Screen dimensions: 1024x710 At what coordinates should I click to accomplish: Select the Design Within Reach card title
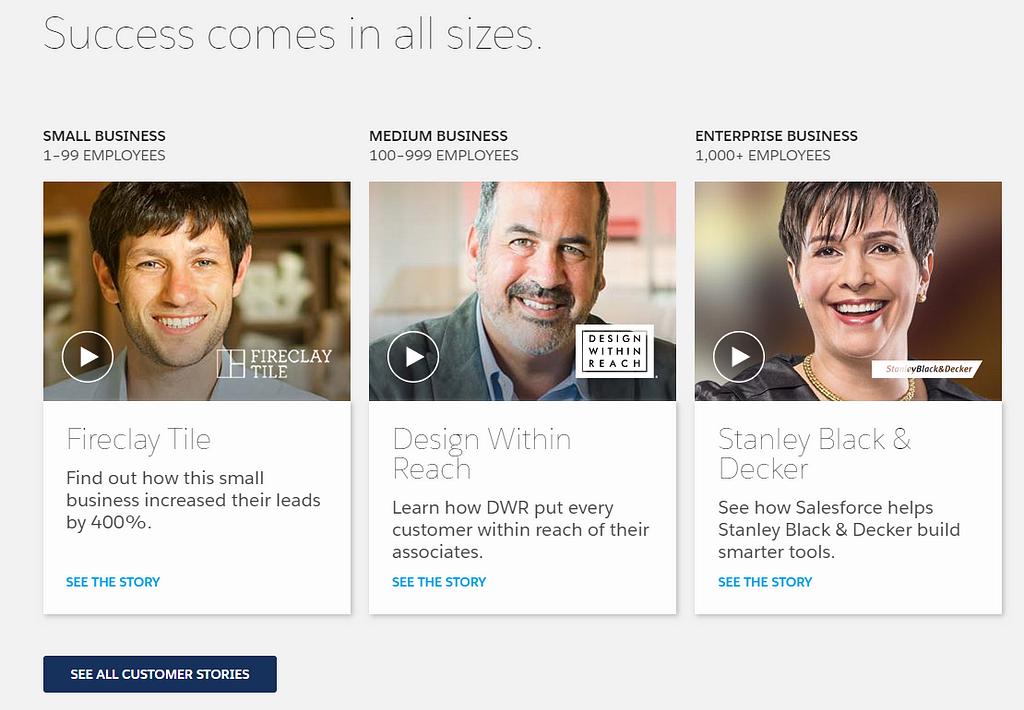click(481, 453)
